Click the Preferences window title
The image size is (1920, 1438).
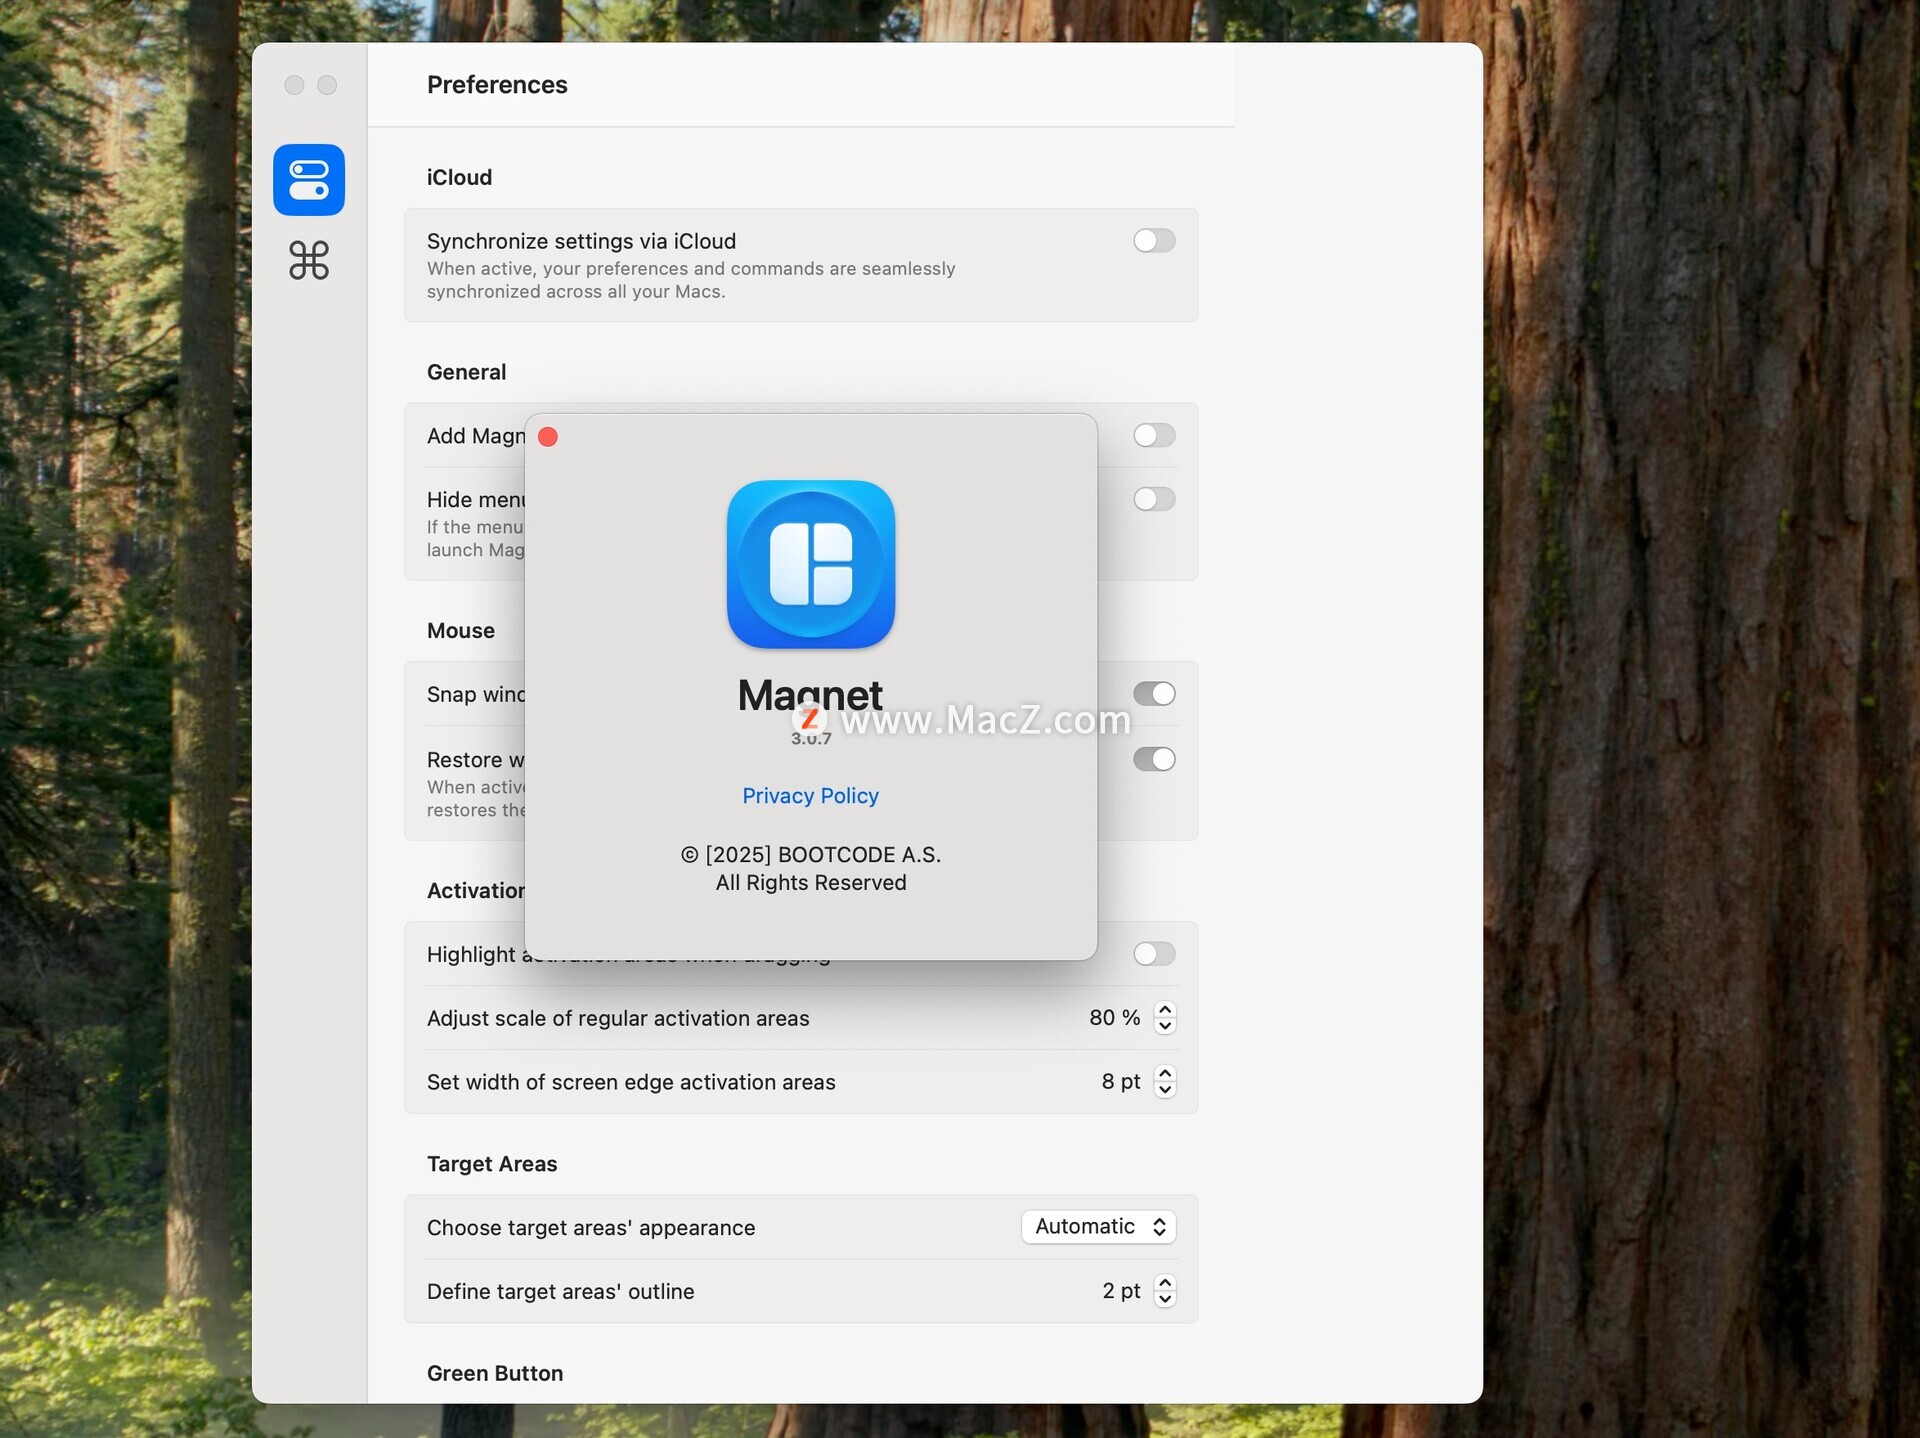pos(497,85)
